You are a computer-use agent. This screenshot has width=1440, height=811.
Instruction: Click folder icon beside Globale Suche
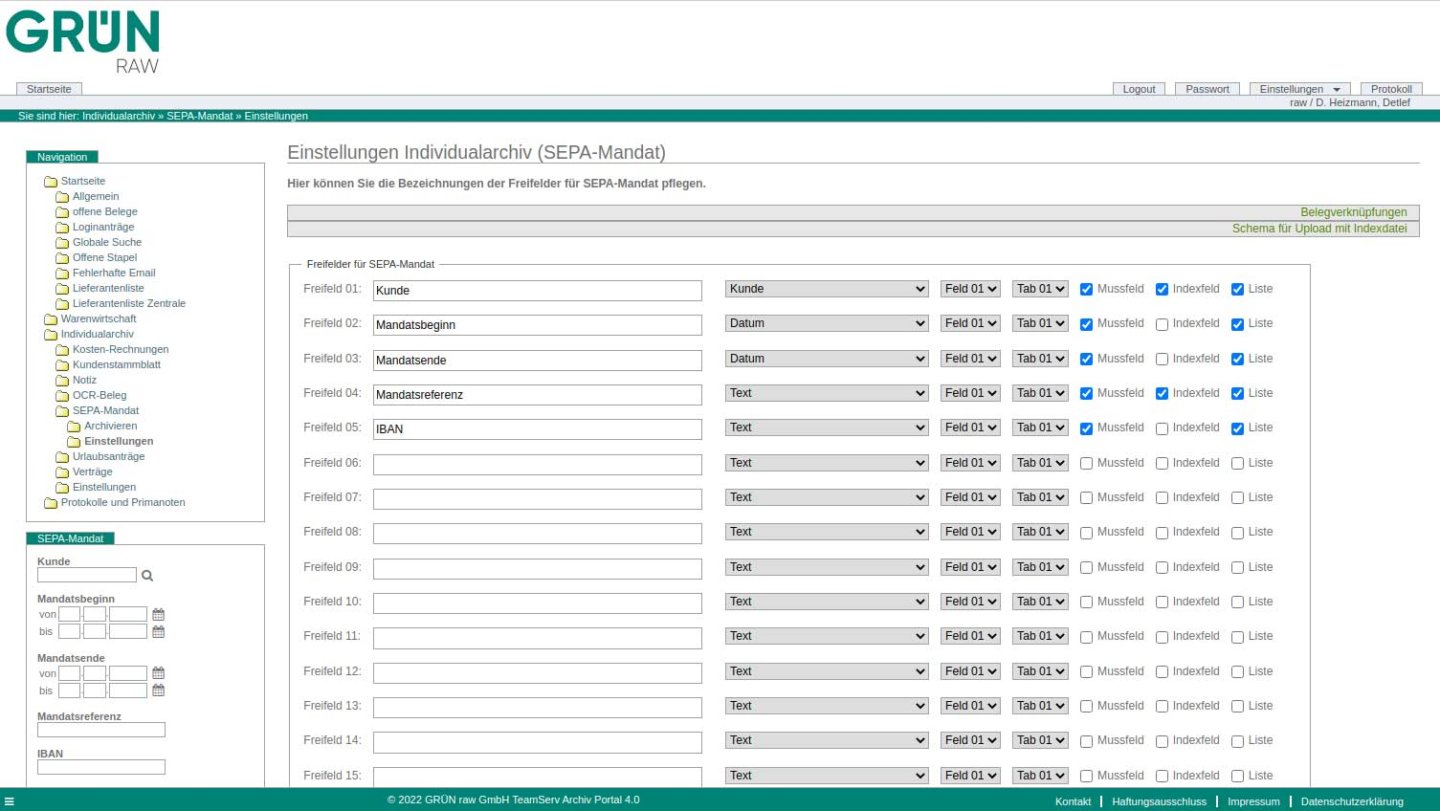[x=62, y=243]
